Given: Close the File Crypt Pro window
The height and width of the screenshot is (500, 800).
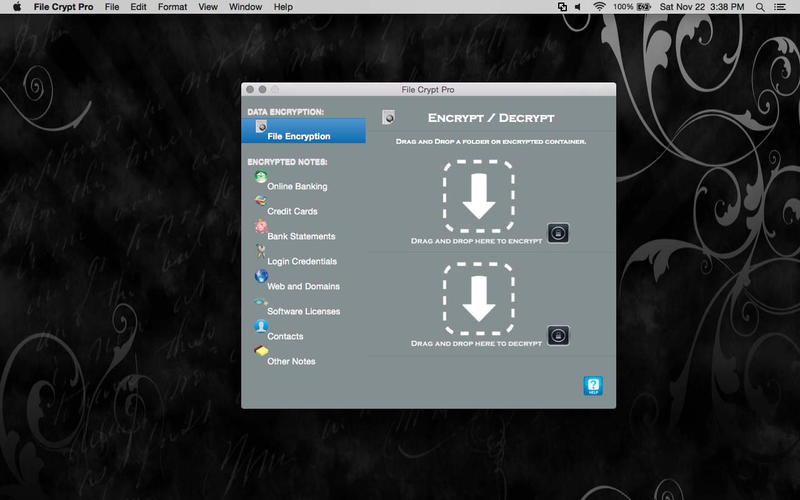Looking at the screenshot, I should click(249, 89).
